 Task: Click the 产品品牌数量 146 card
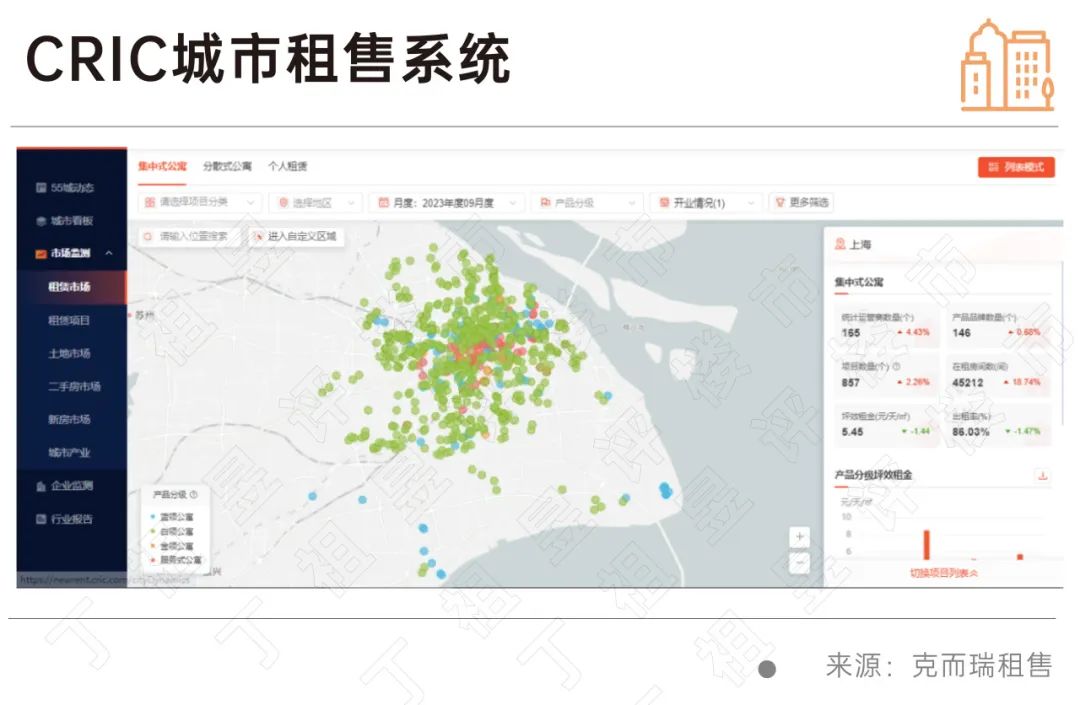tap(997, 326)
